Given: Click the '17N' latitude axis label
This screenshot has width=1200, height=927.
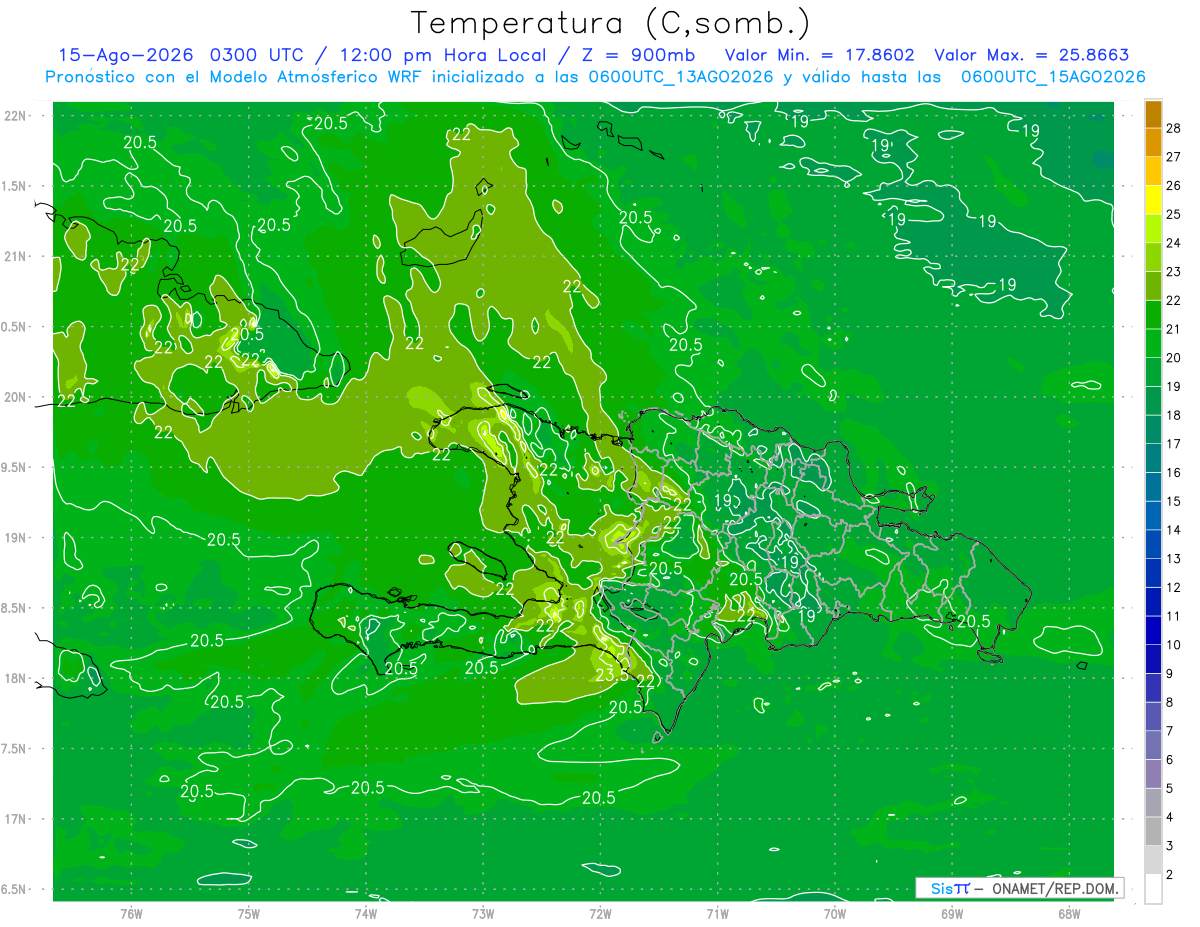Looking at the screenshot, I should pyautogui.click(x=16, y=819).
